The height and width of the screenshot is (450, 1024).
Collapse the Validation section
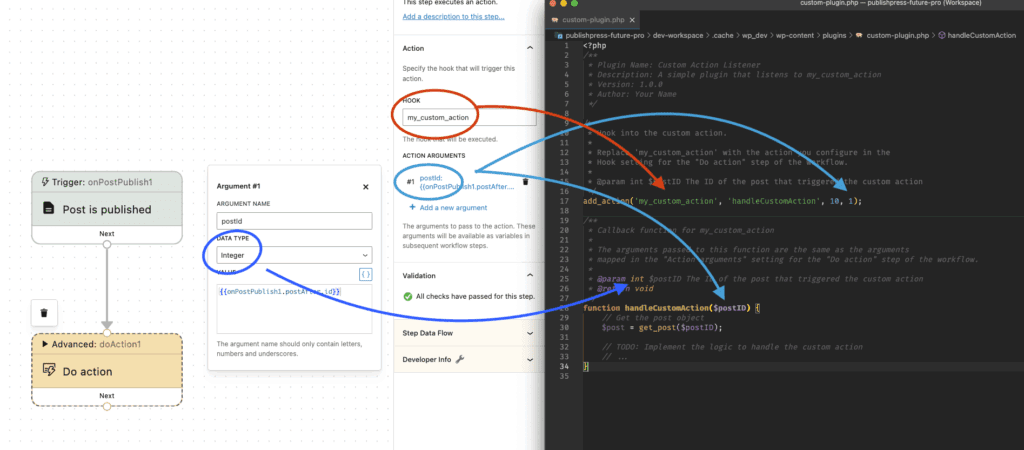(529, 275)
